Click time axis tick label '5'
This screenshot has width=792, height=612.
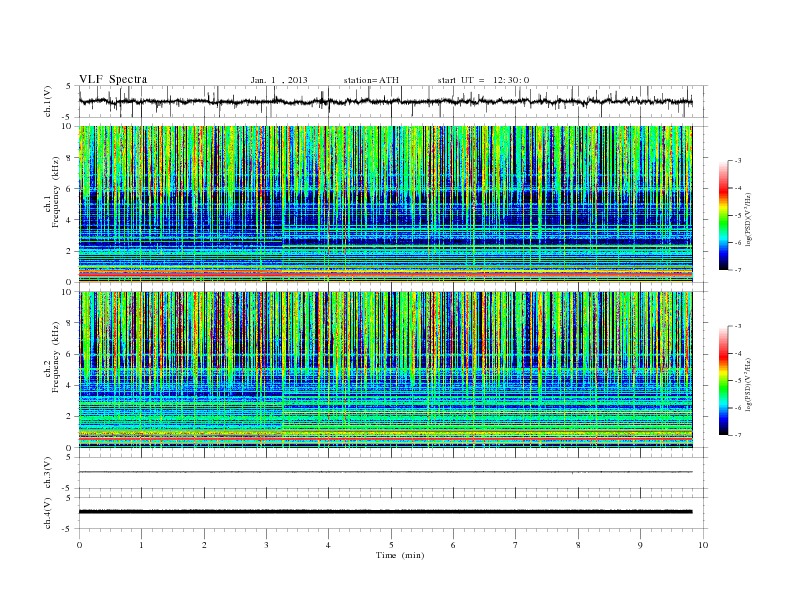tap(391, 545)
